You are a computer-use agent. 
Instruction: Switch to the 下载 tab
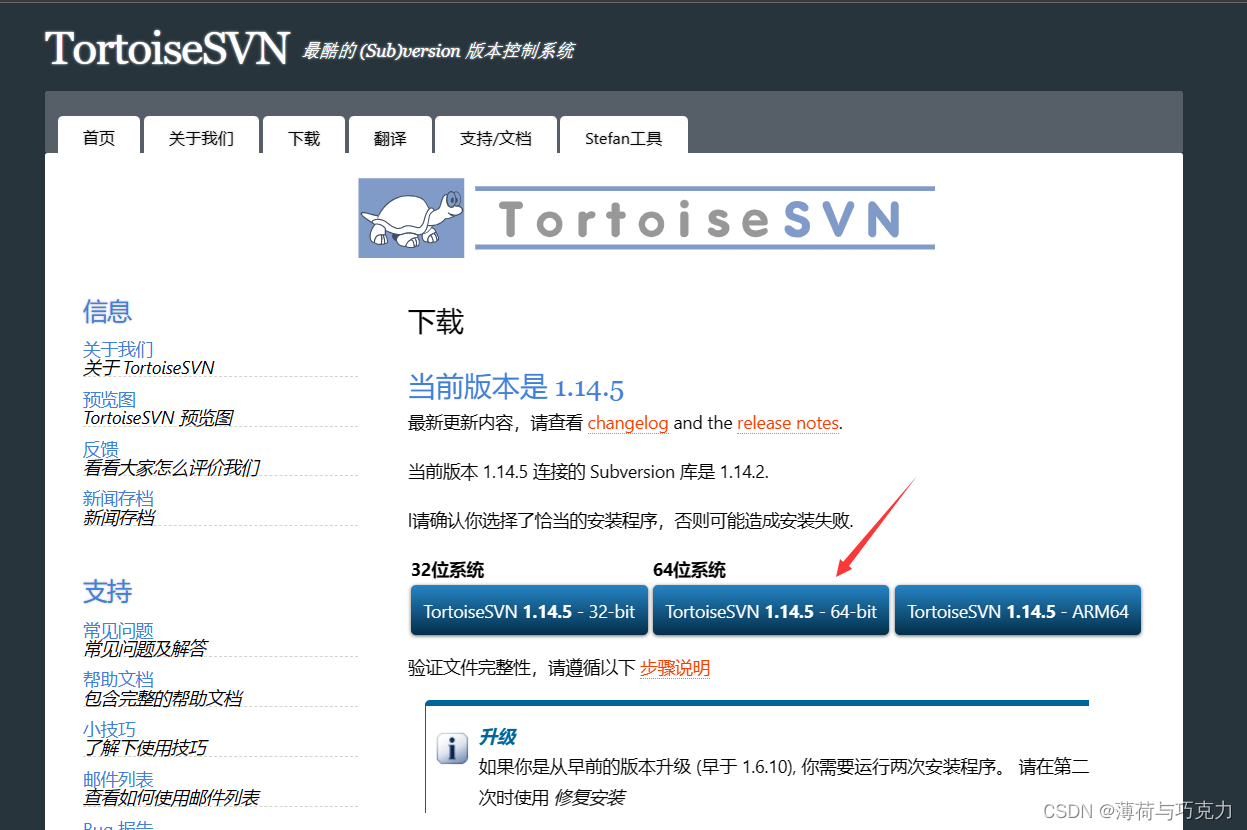pyautogui.click(x=304, y=137)
